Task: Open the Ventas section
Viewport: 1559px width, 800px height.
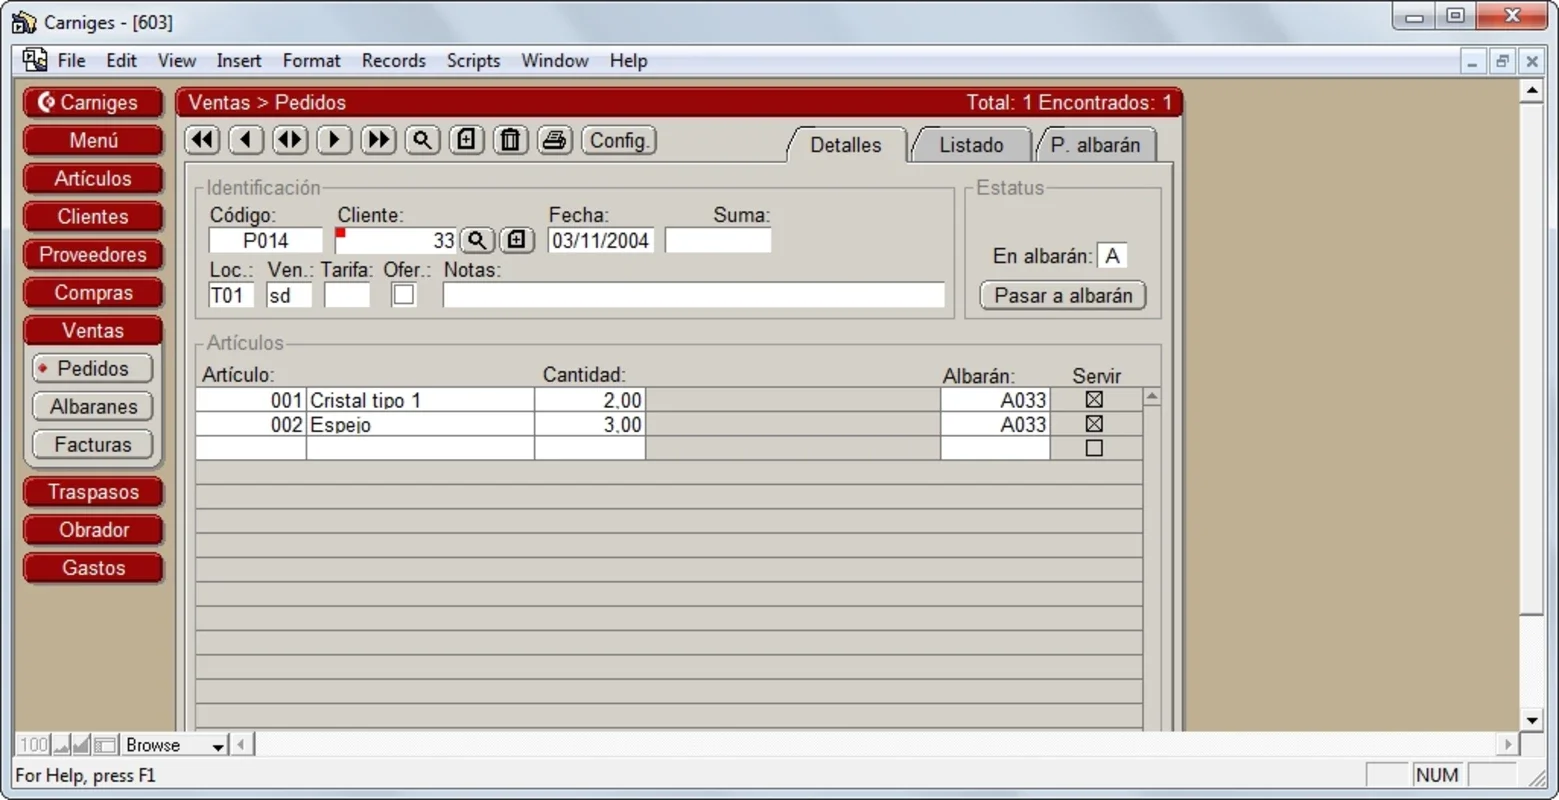Action: point(93,330)
